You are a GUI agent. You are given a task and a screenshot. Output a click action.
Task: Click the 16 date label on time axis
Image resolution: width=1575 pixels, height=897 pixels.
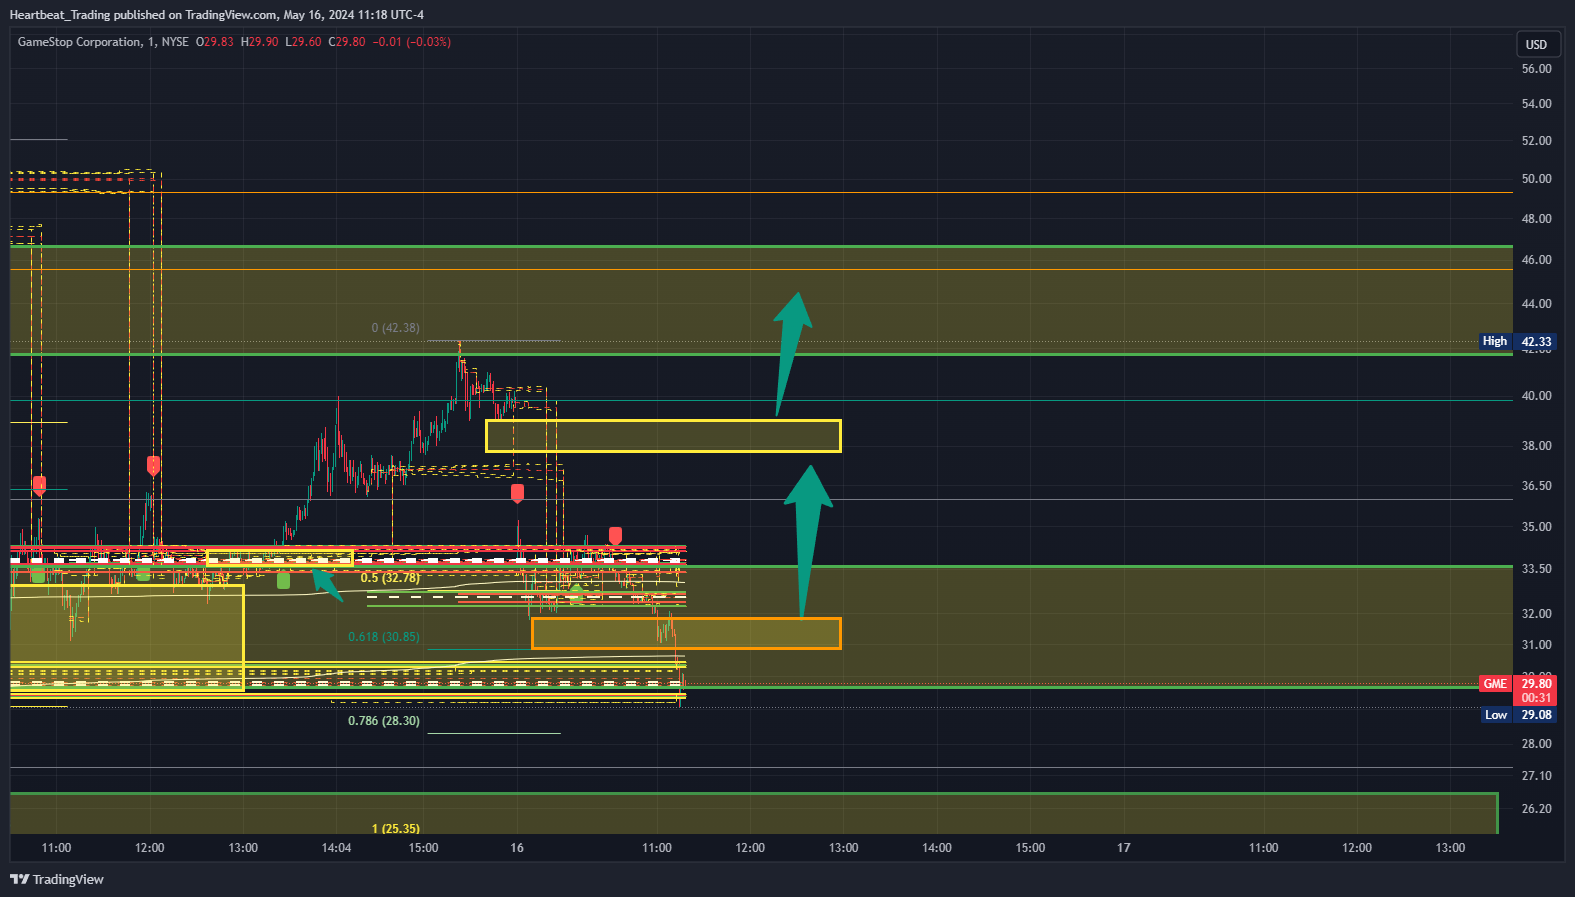point(517,848)
